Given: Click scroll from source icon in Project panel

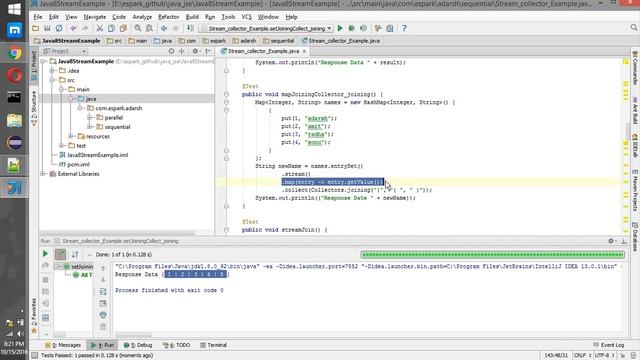Looking at the screenshot, I should click(171, 51).
